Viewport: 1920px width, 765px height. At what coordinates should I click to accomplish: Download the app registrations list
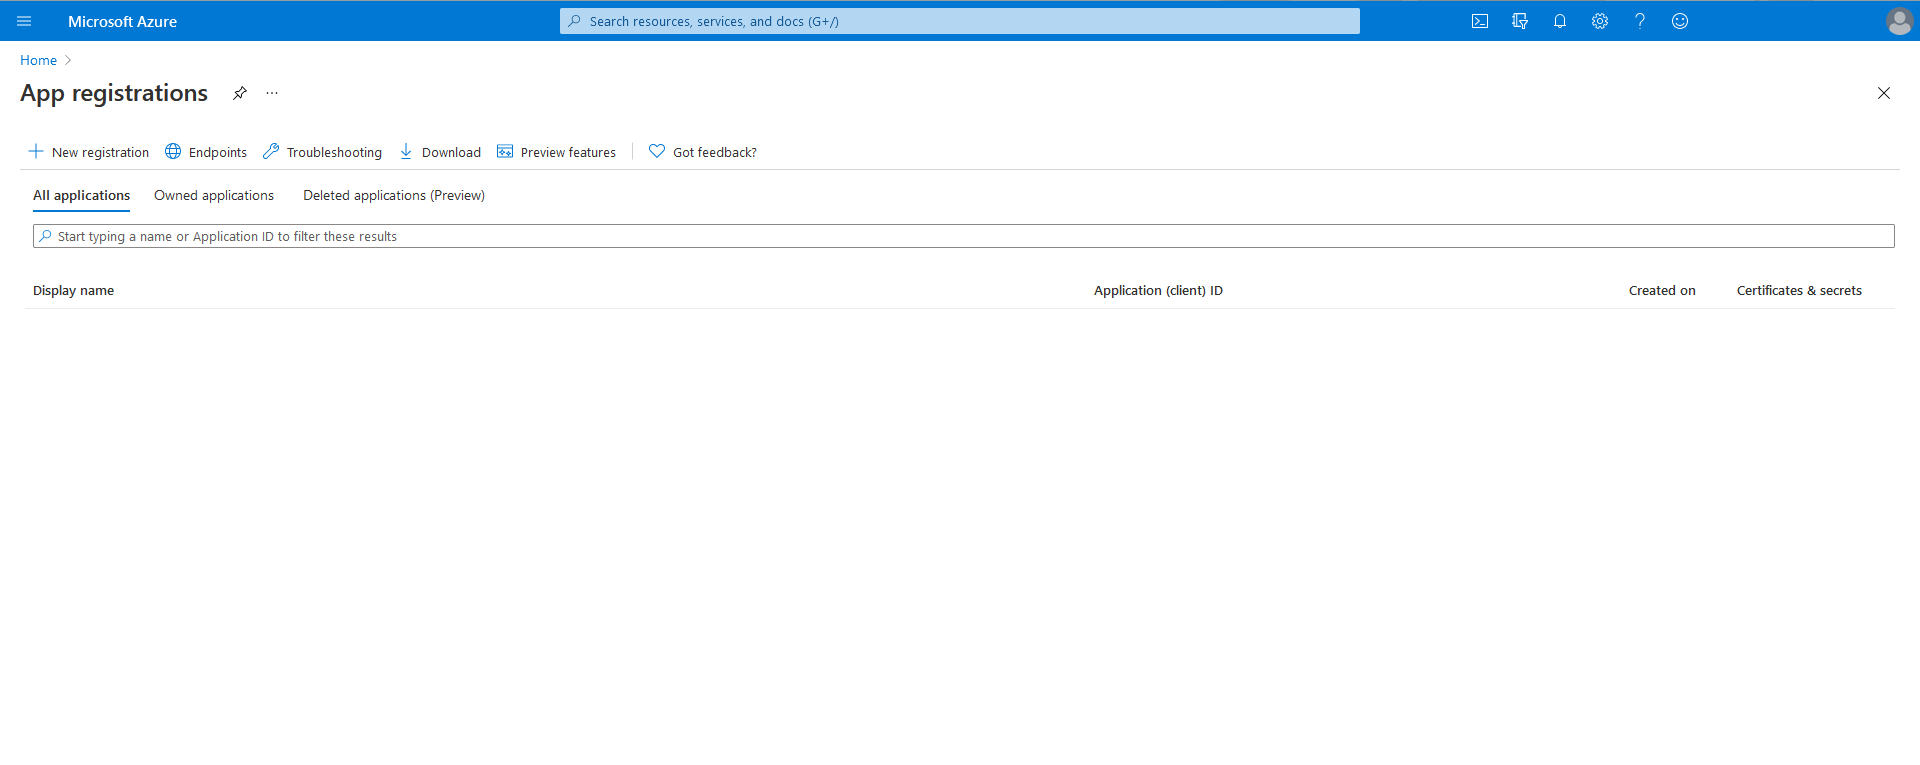440,152
